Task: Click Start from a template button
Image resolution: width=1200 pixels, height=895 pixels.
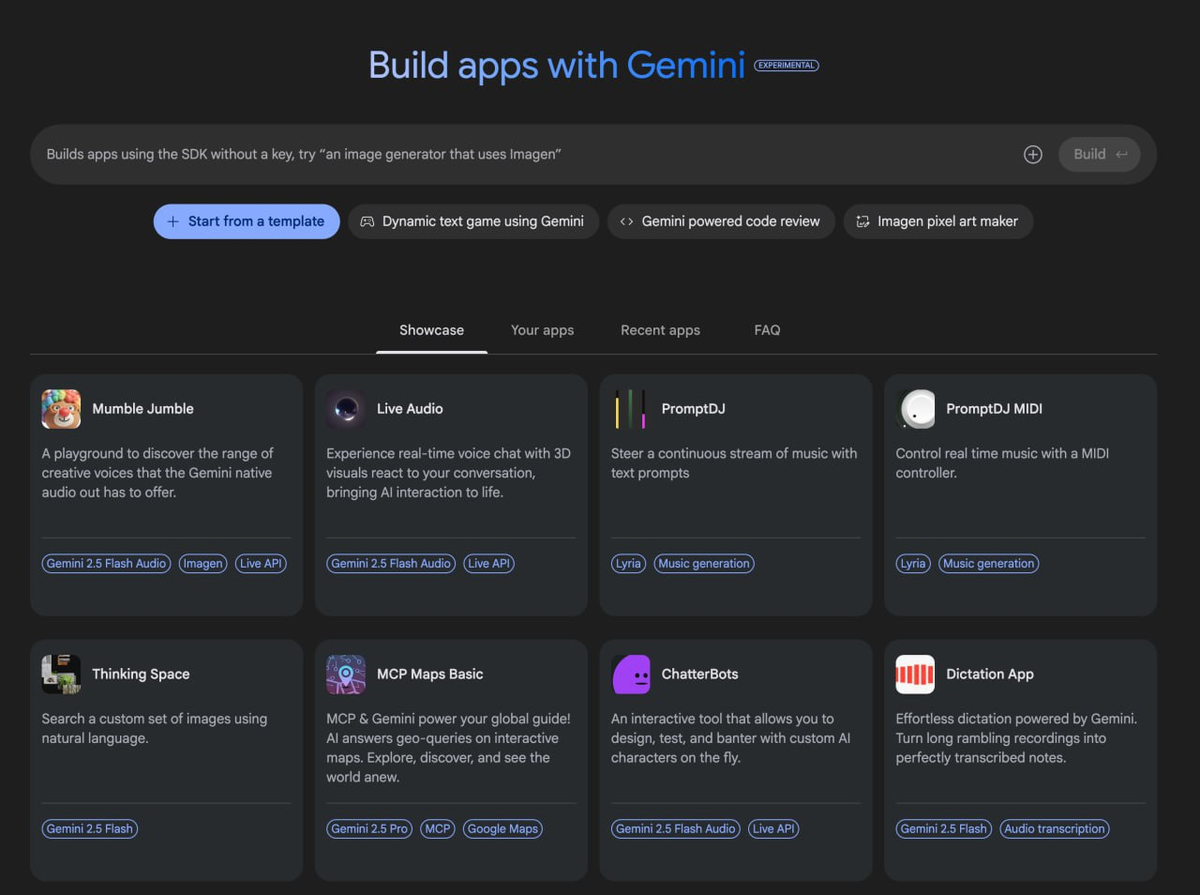Action: point(246,221)
